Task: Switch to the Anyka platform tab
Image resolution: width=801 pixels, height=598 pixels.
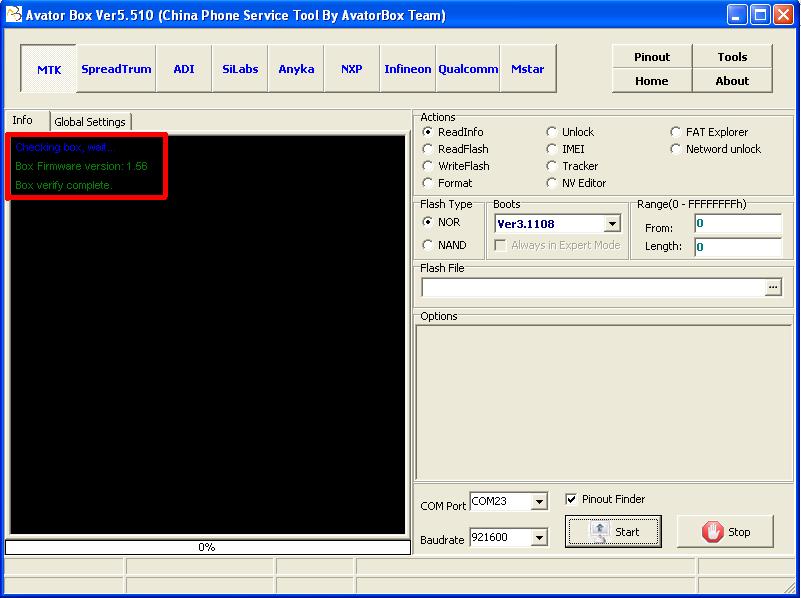Action: pos(296,69)
